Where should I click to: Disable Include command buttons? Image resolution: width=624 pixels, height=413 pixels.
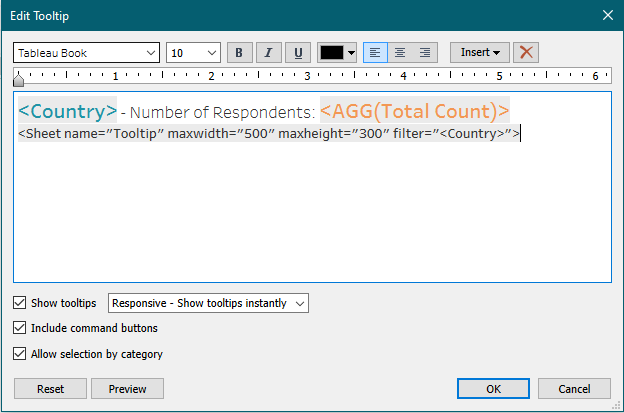point(20,328)
